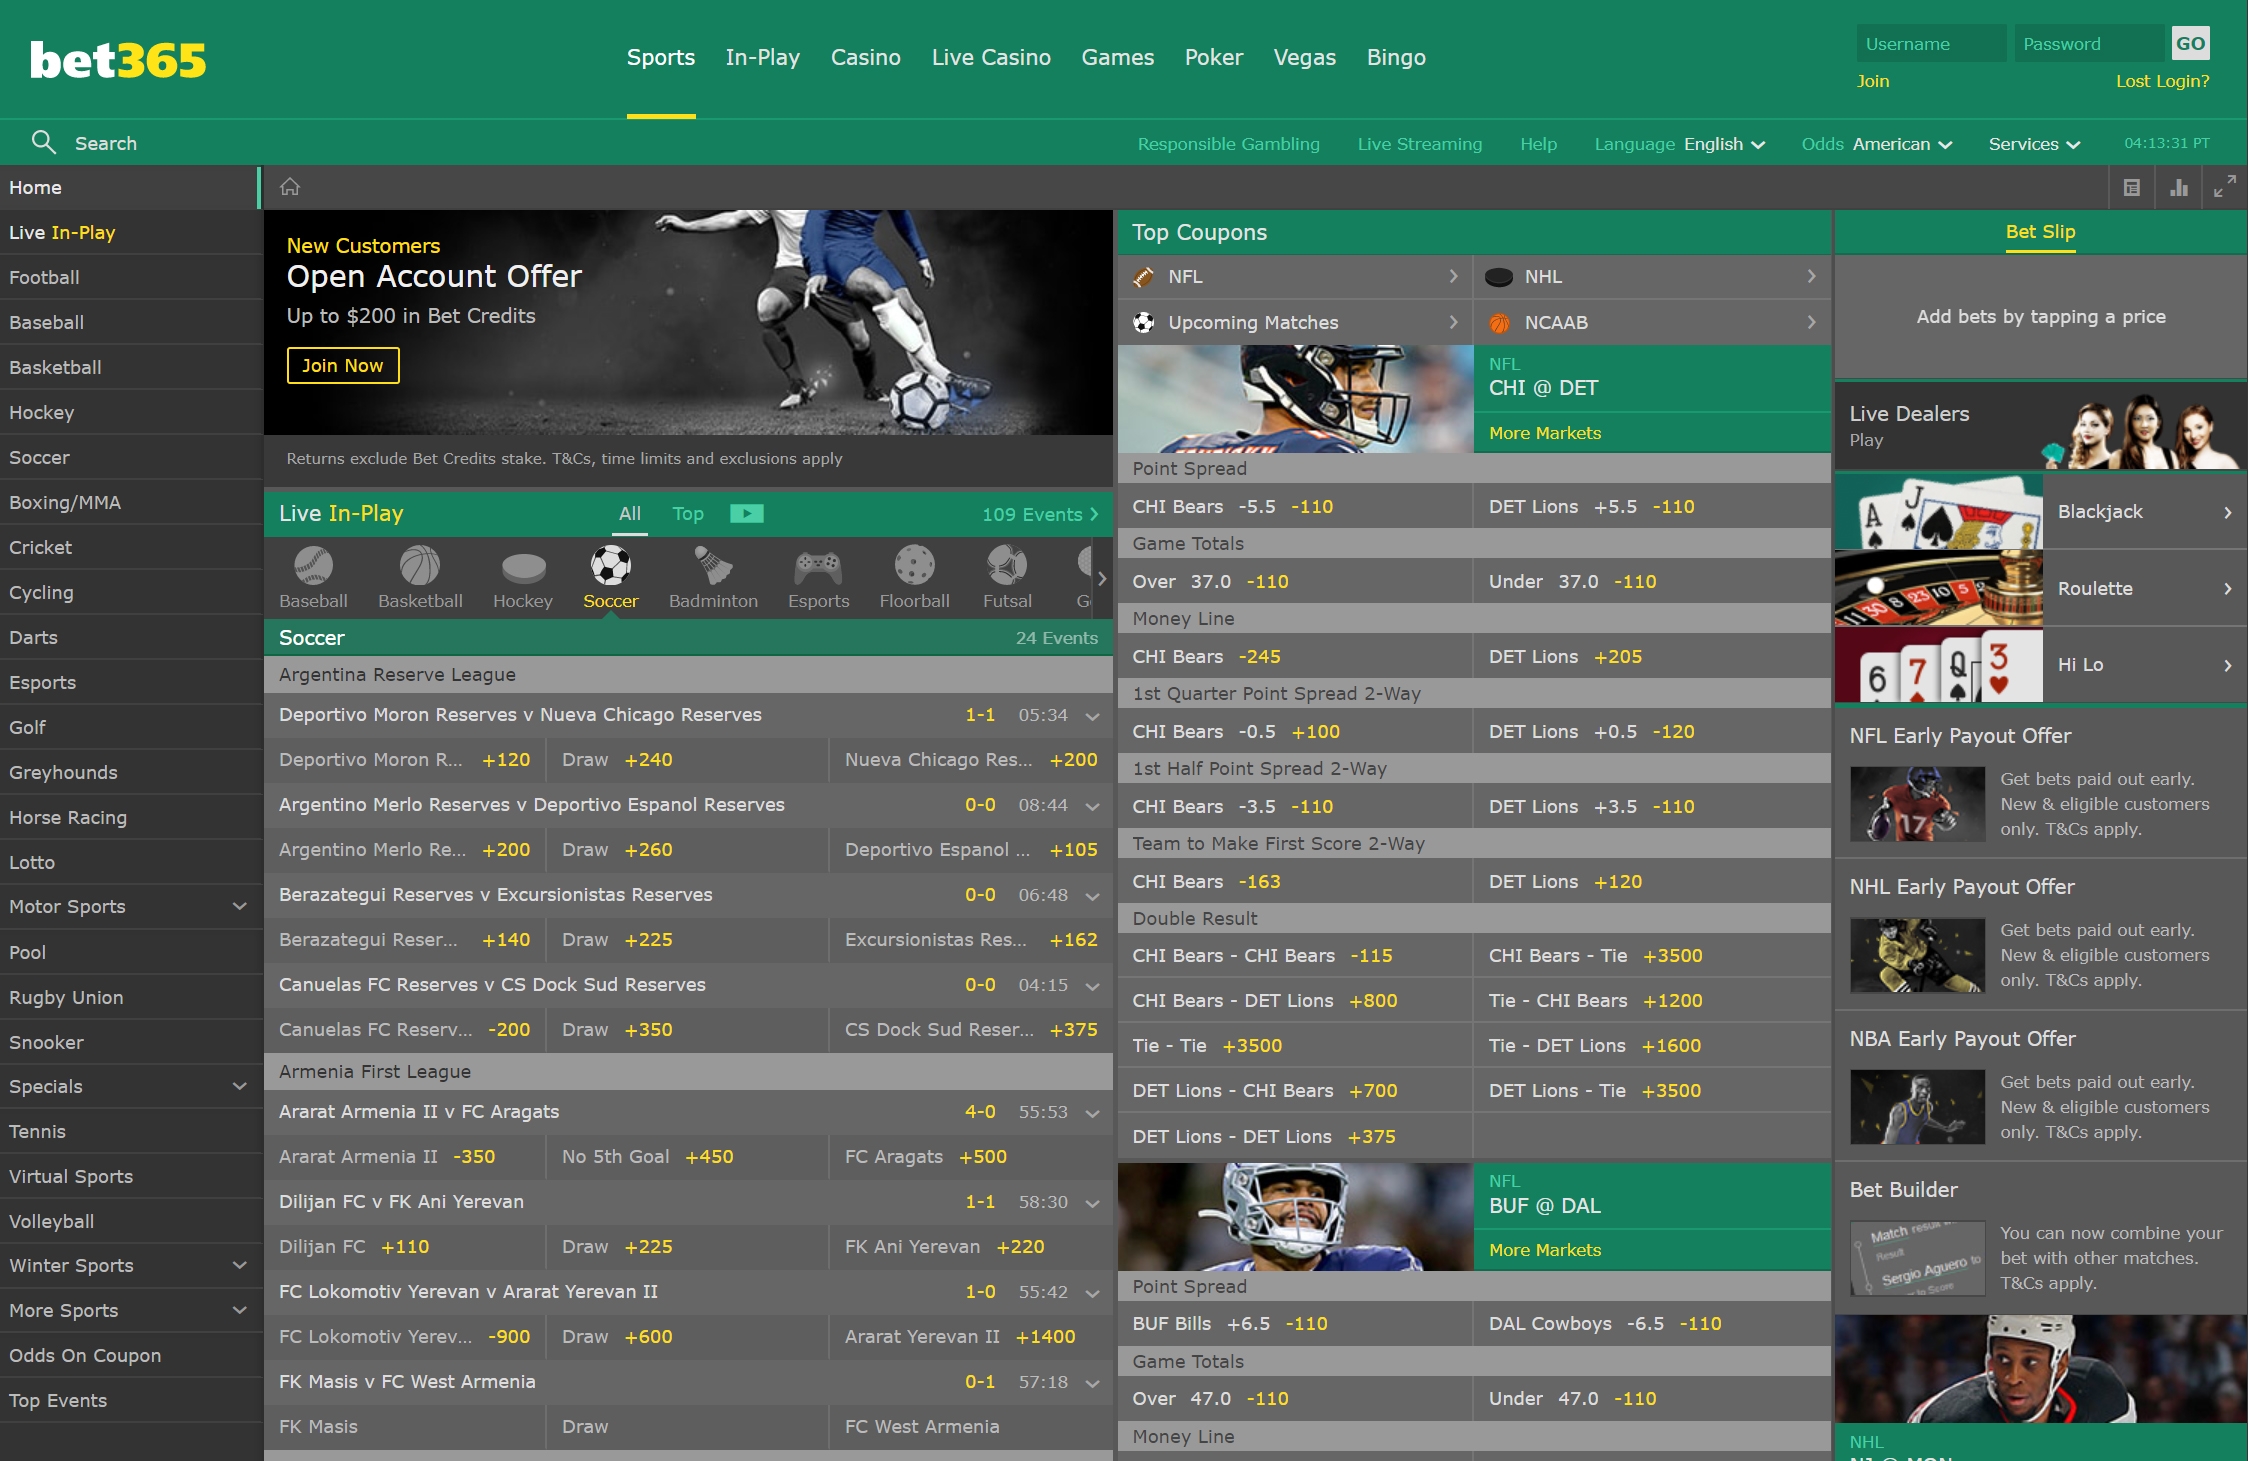The width and height of the screenshot is (2248, 1461).
Task: Select the Floorball icon
Action: 914,566
